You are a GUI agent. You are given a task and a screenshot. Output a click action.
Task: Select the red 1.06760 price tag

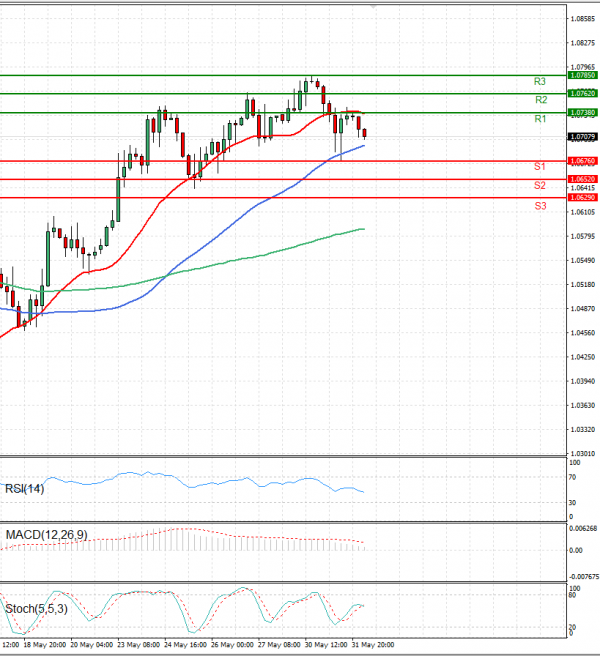[x=581, y=161]
